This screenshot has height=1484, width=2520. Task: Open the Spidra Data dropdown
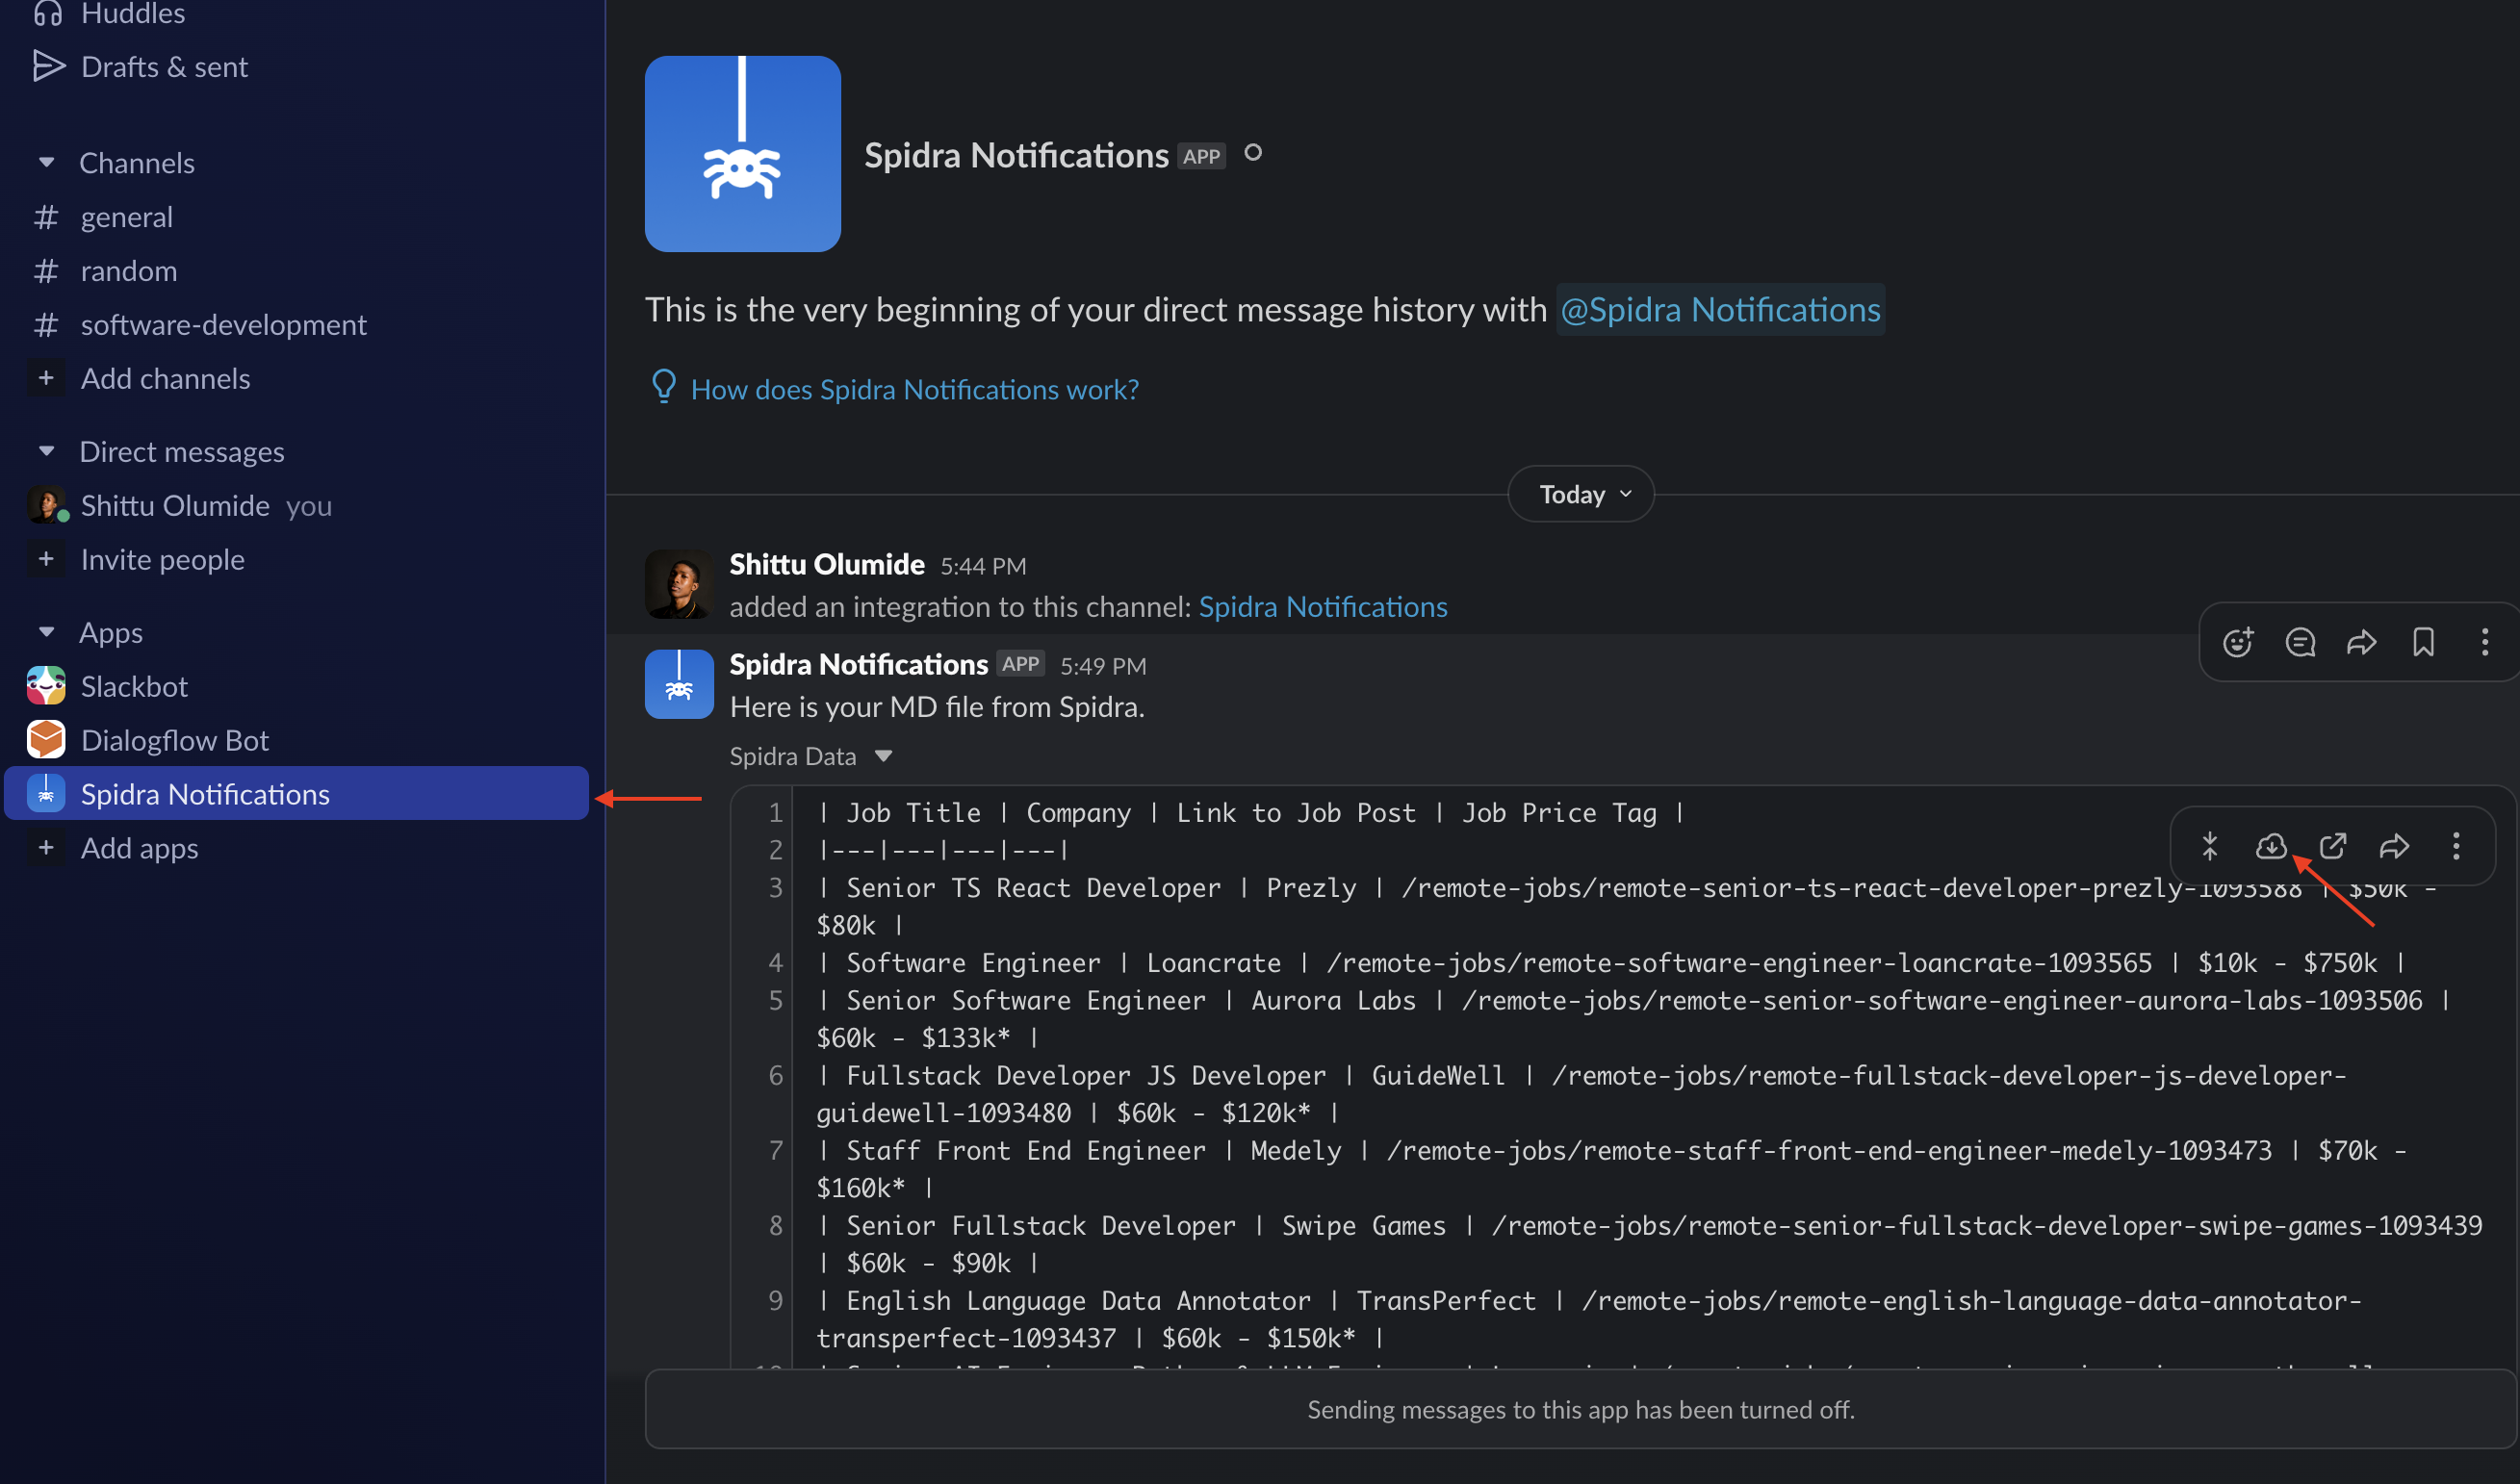(884, 757)
